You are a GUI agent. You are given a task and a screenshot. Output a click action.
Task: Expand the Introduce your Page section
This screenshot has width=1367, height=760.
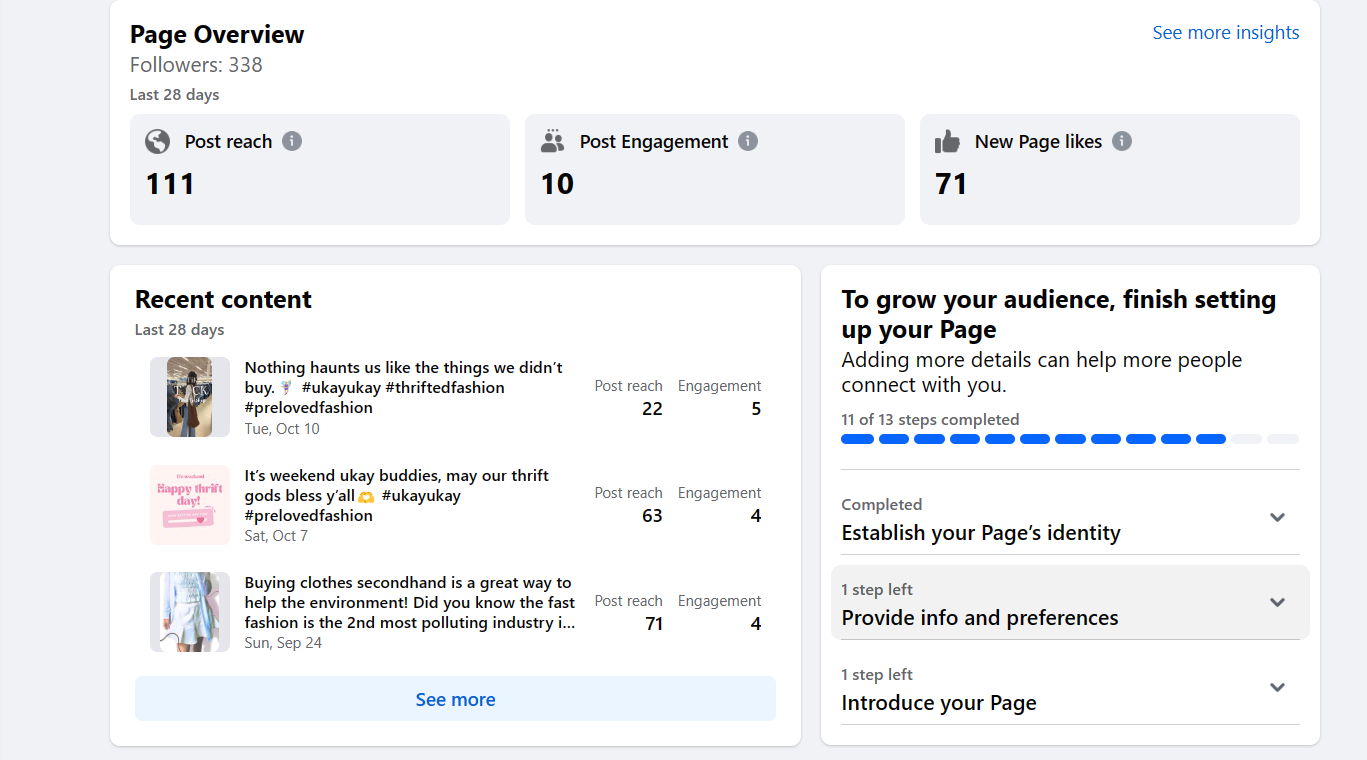pyautogui.click(x=1277, y=688)
